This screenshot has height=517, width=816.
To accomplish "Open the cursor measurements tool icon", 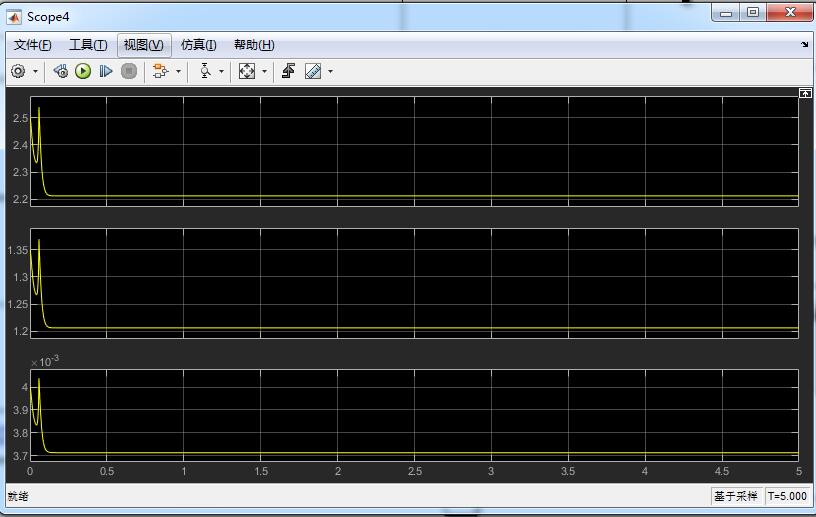I will pyautogui.click(x=288, y=71).
